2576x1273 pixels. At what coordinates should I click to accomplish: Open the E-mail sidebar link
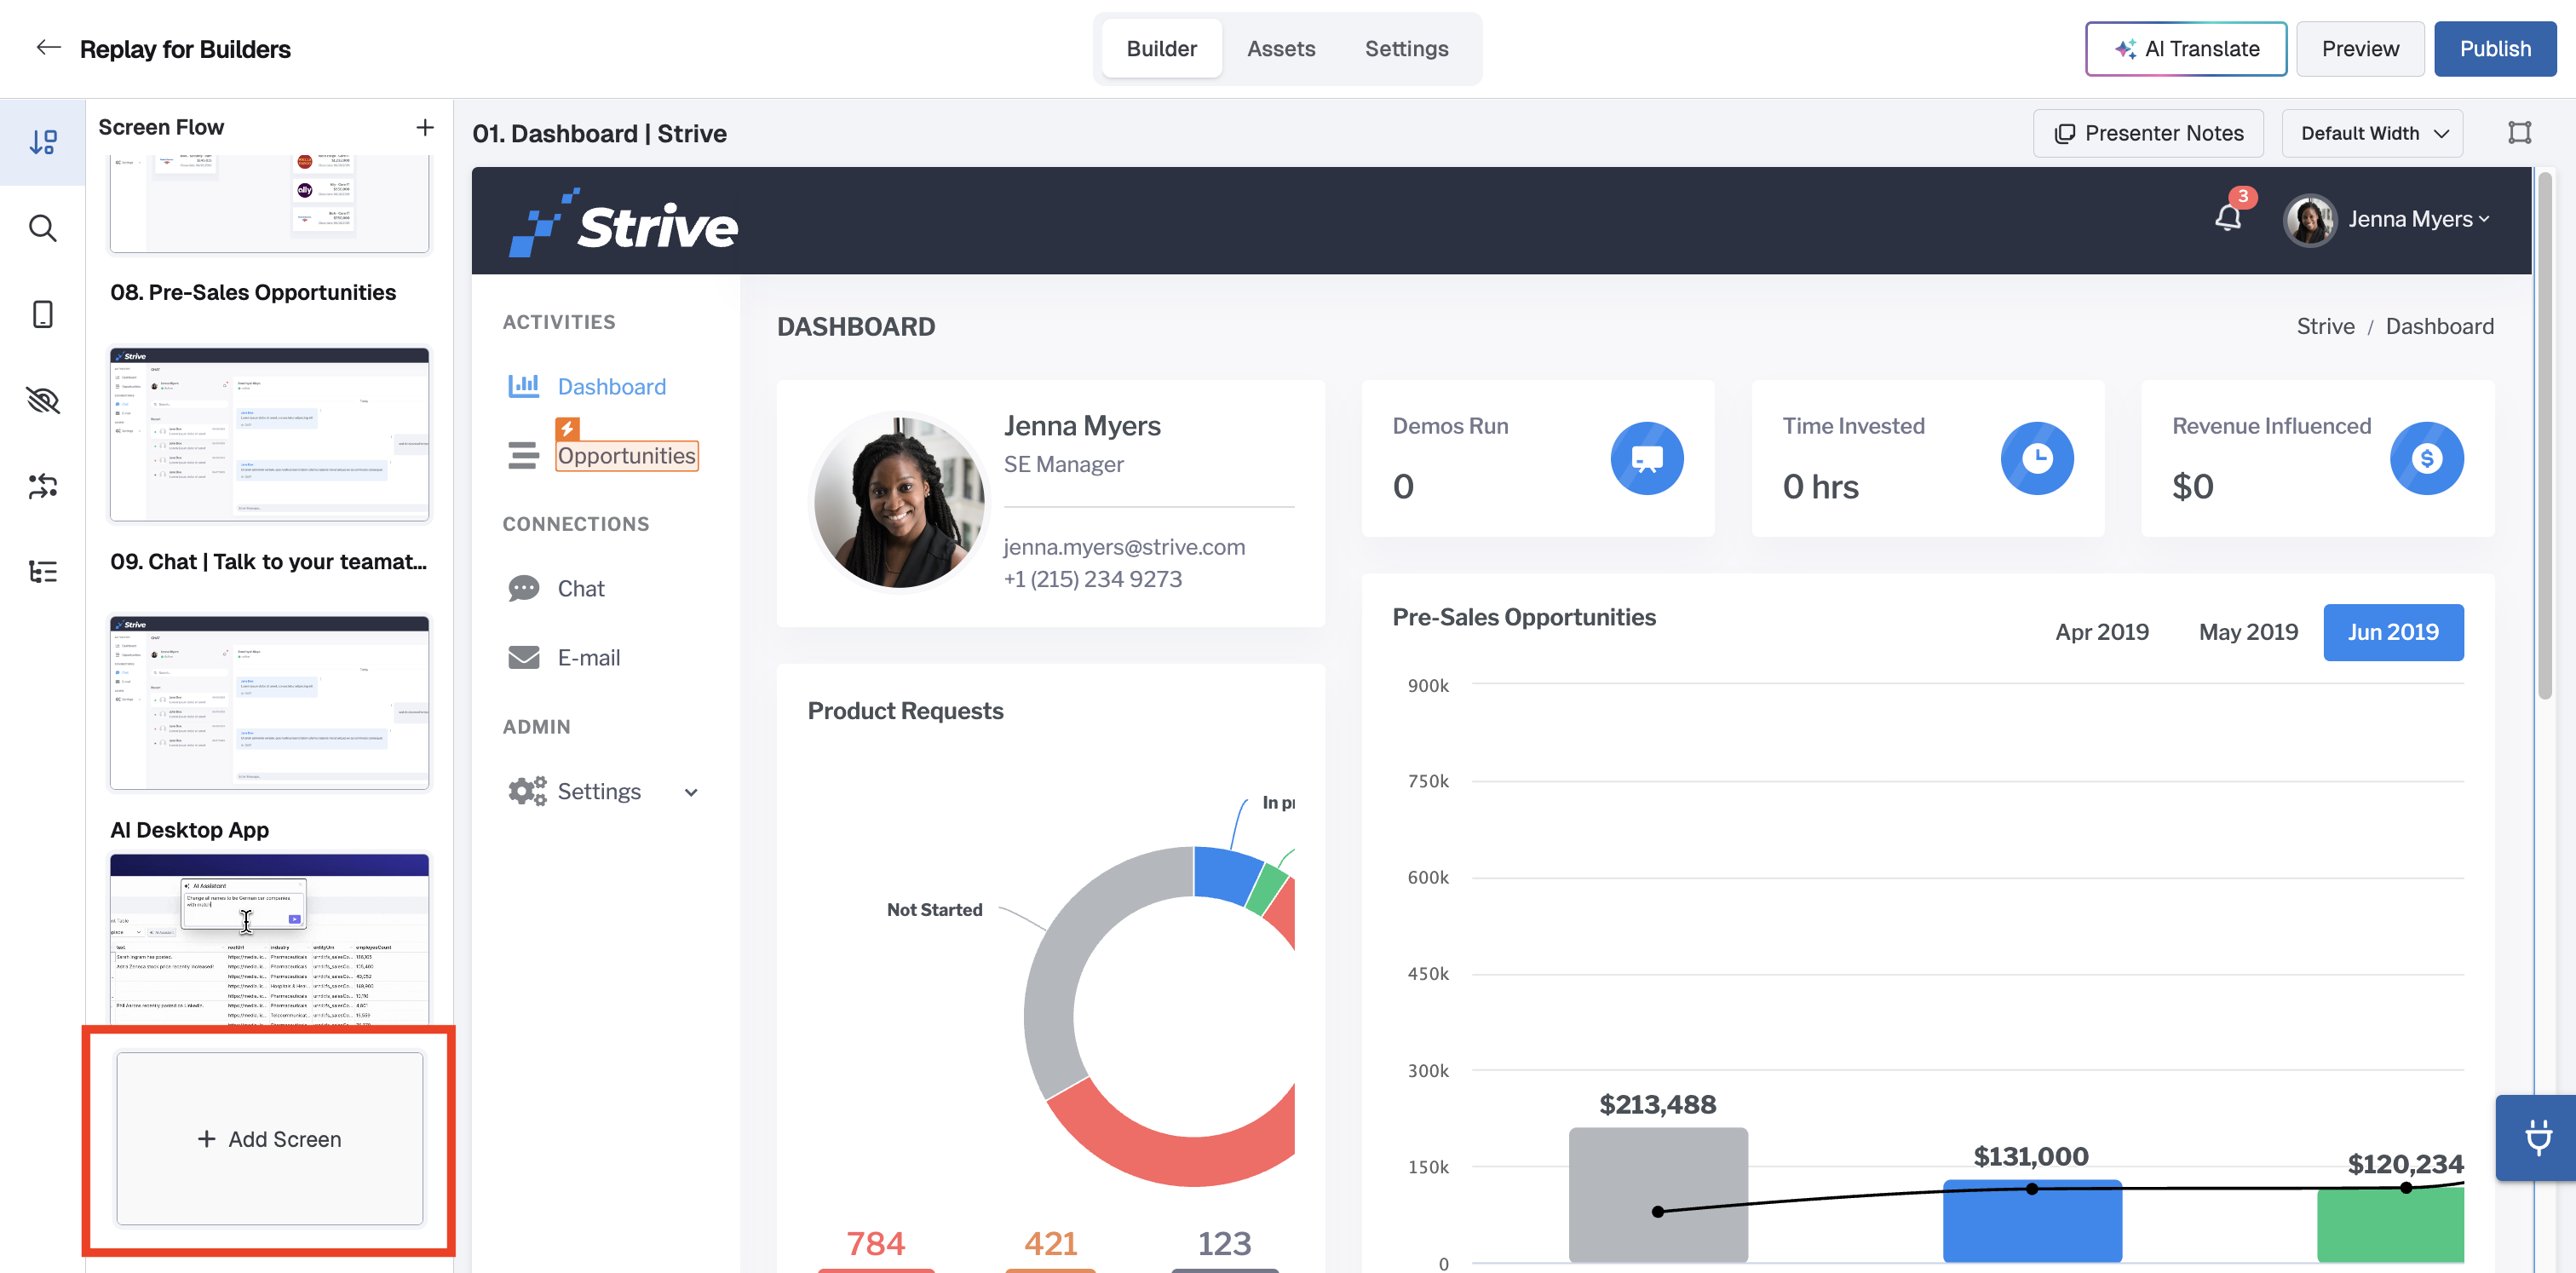click(588, 657)
